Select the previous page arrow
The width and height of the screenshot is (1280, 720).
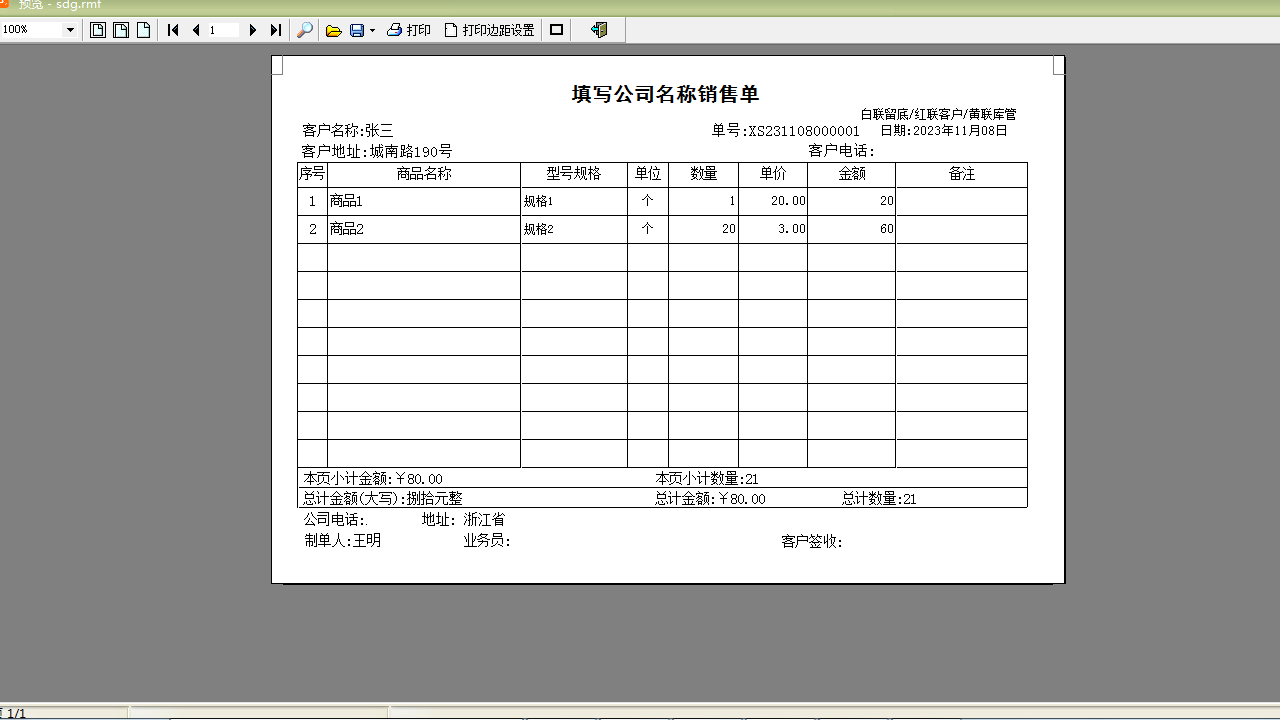coord(196,30)
